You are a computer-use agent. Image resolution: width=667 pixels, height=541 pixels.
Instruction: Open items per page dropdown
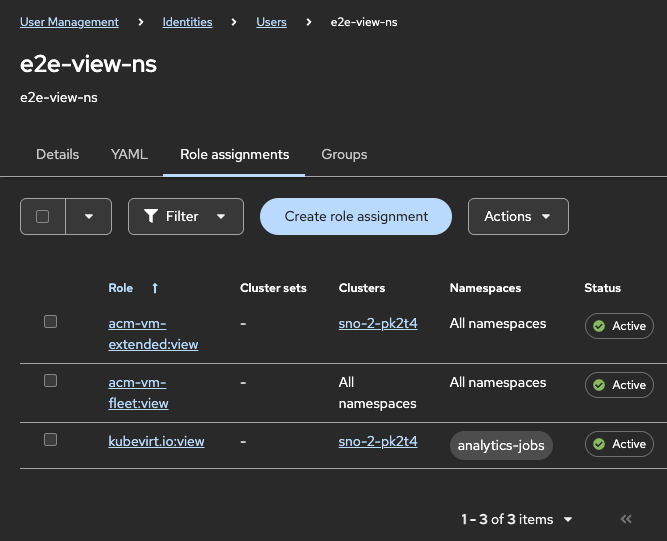pos(568,519)
